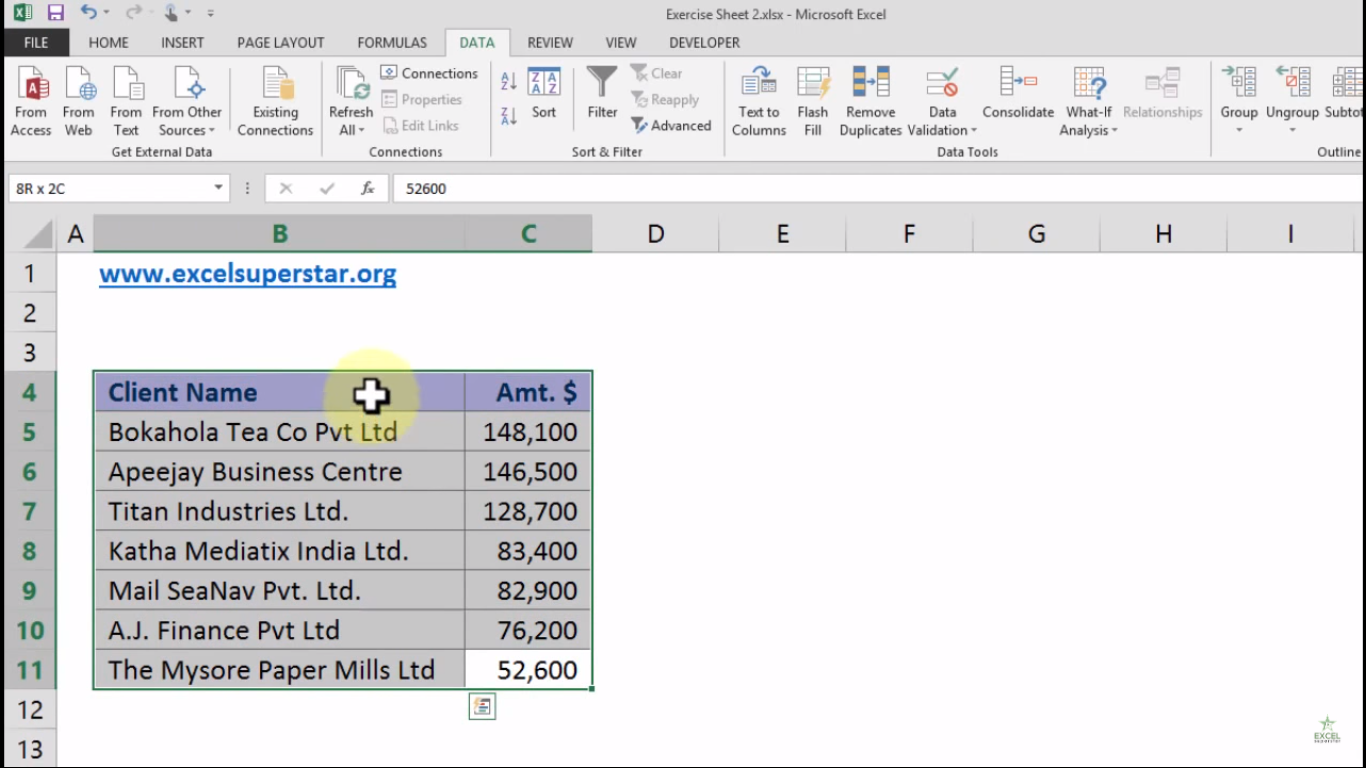
Task: Open the Name Box dropdown arrow
Action: point(219,188)
